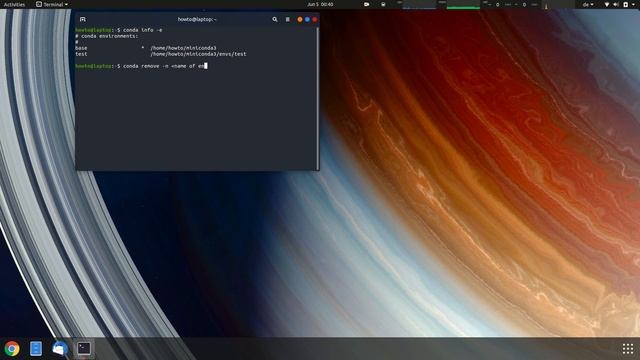Open the Show Applications grid
The image size is (640, 360).
(x=628, y=349)
